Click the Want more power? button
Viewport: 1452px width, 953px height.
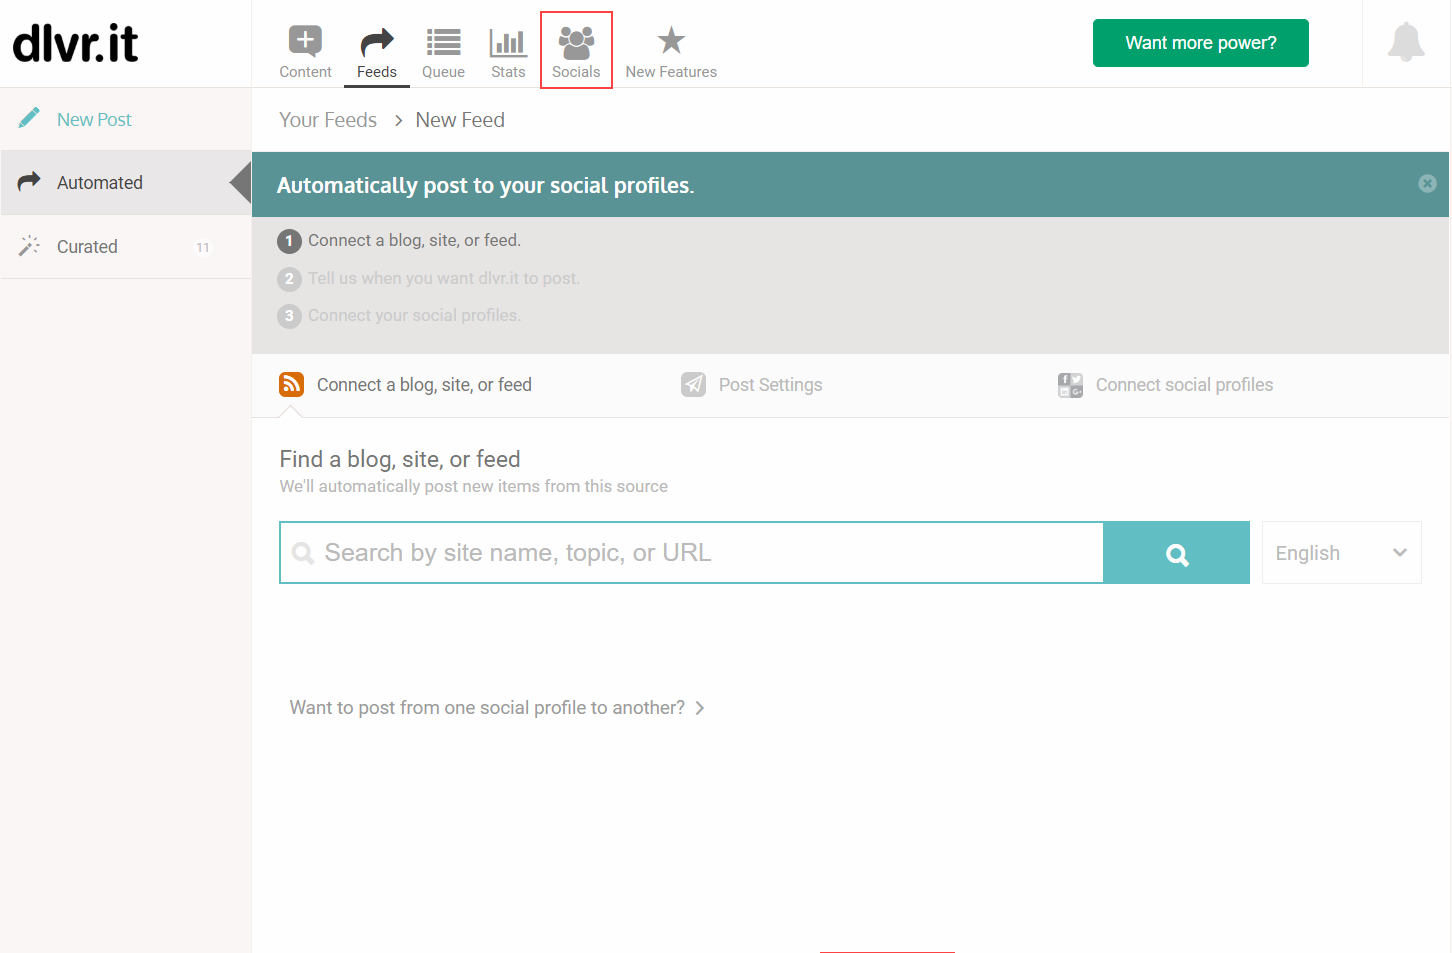1200,43
